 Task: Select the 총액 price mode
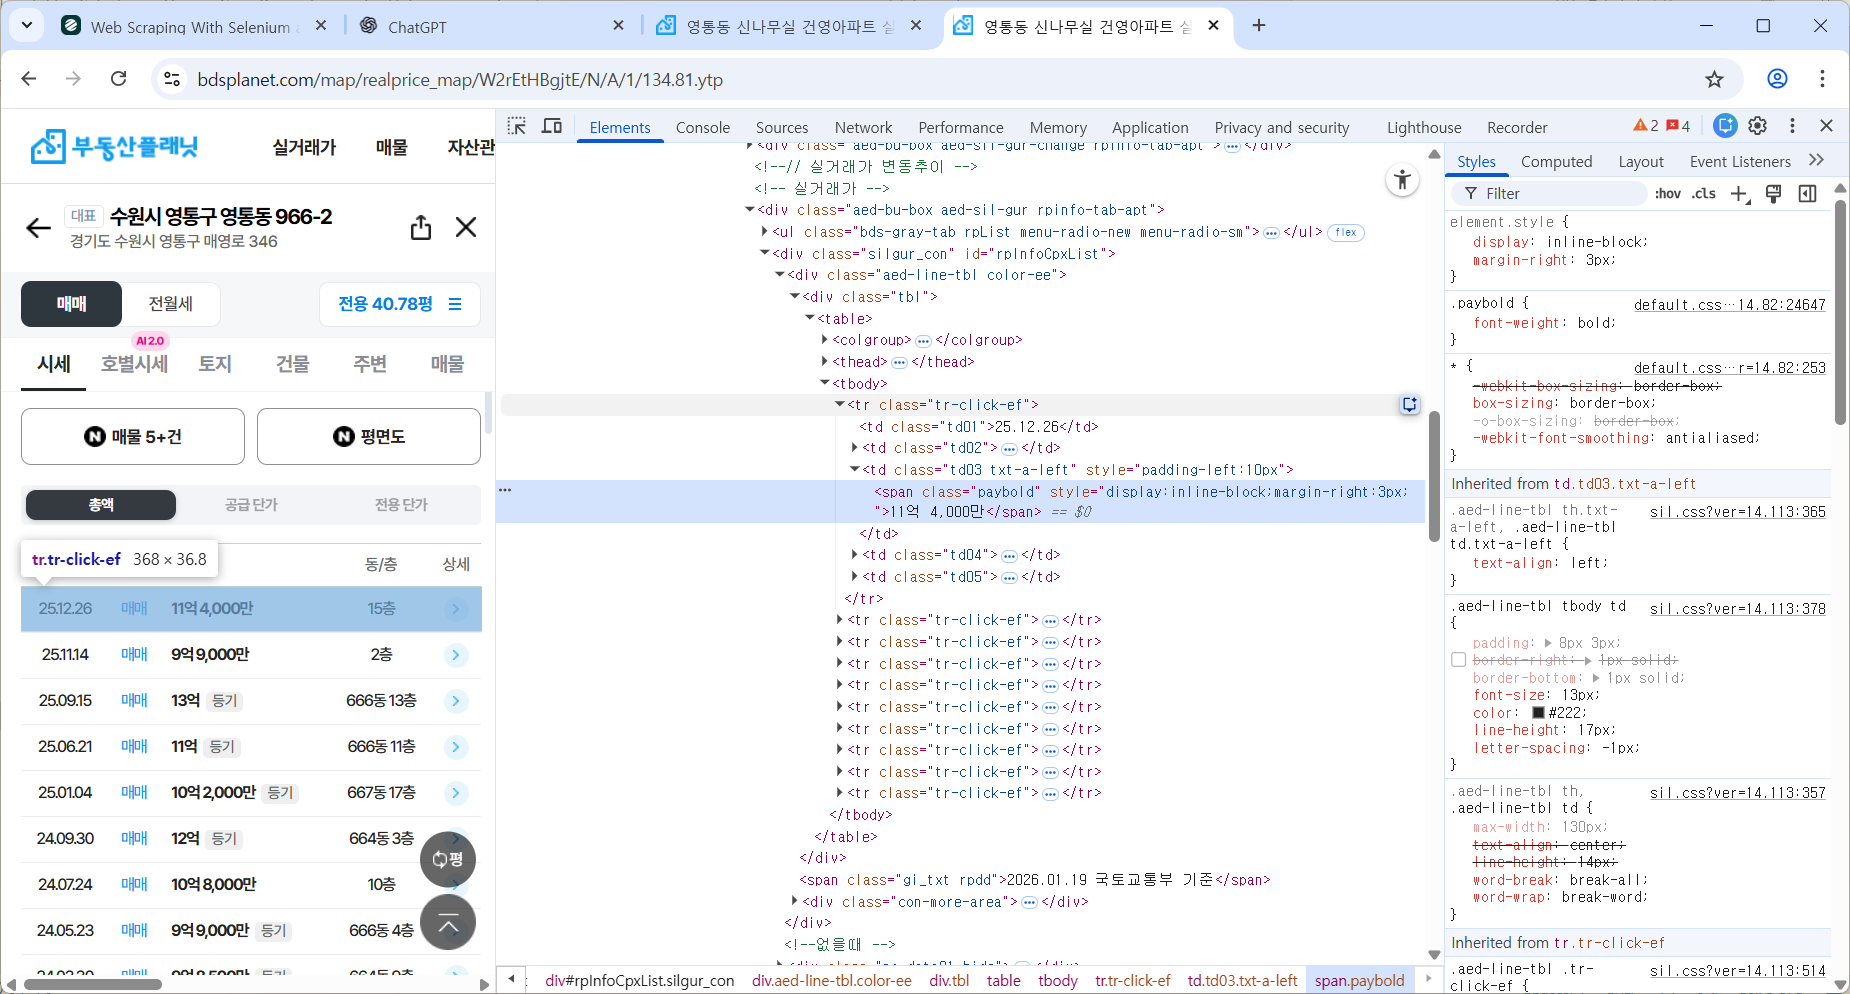(x=101, y=505)
